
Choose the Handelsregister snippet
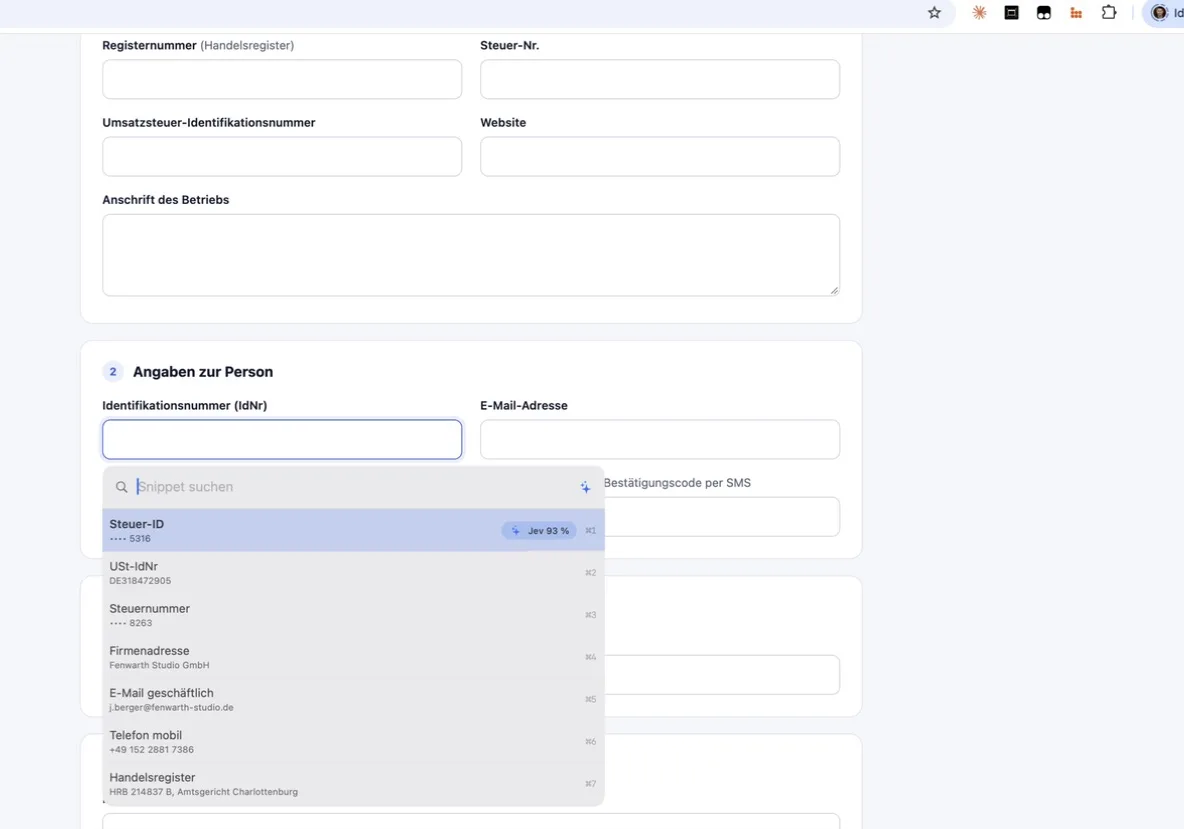(x=353, y=784)
